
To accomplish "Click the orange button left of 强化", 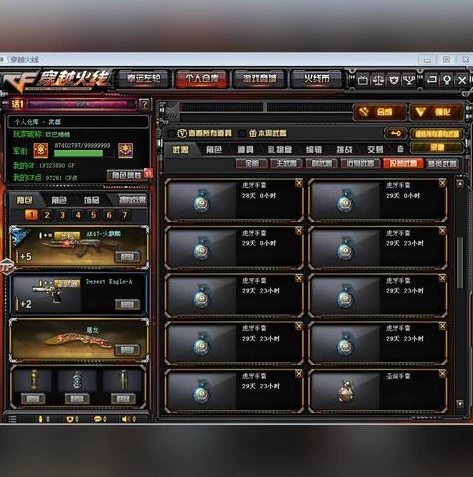I will tap(380, 112).
